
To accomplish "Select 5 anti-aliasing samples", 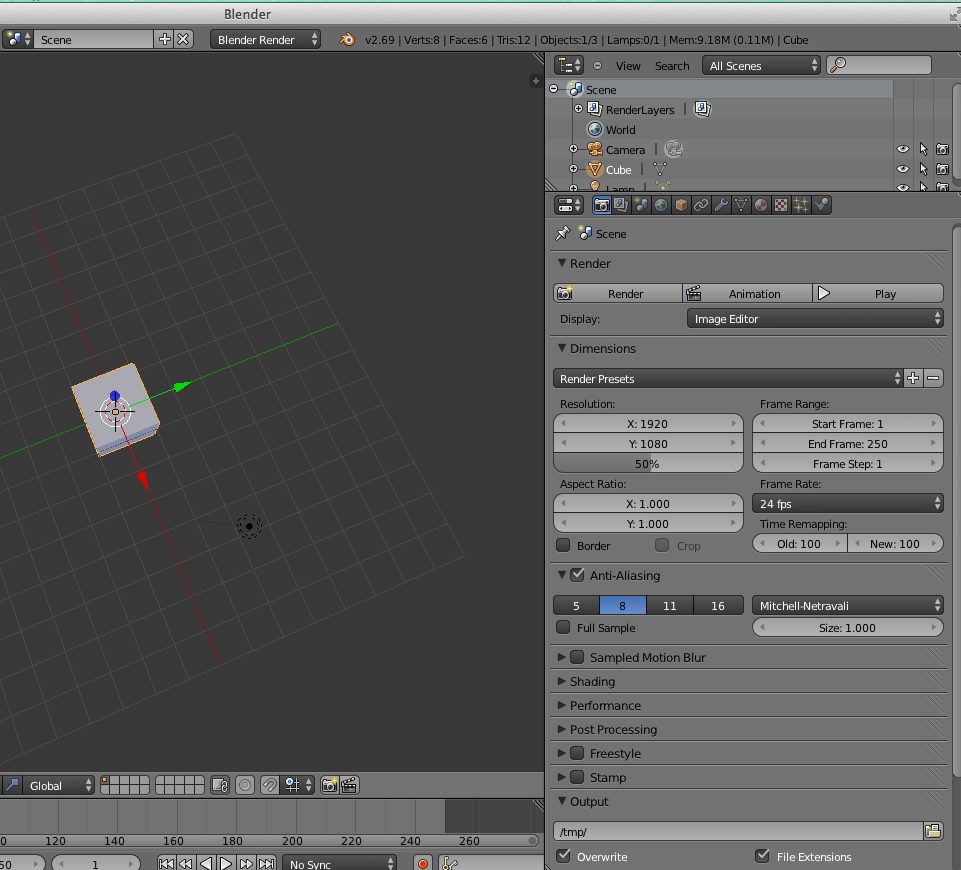I will (576, 605).
